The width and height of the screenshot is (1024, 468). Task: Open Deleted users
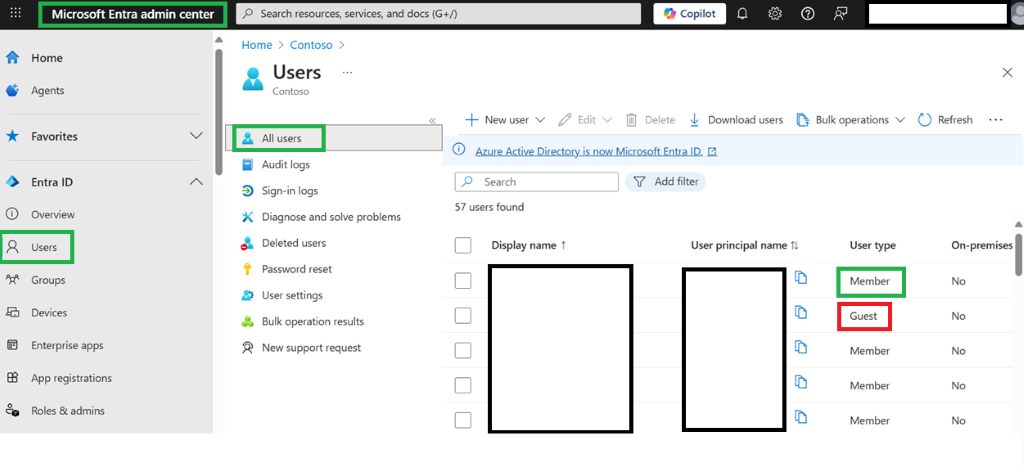(293, 243)
